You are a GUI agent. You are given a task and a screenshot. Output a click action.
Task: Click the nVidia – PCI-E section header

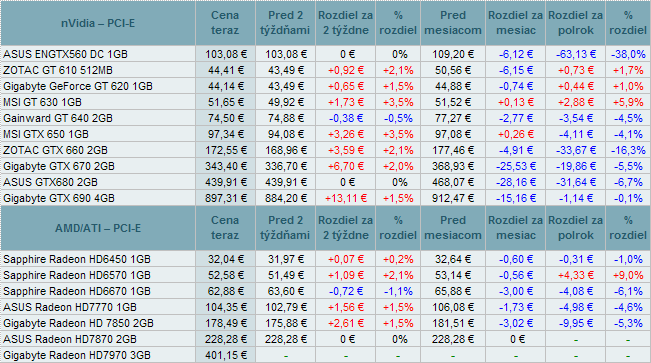[x=98, y=23]
